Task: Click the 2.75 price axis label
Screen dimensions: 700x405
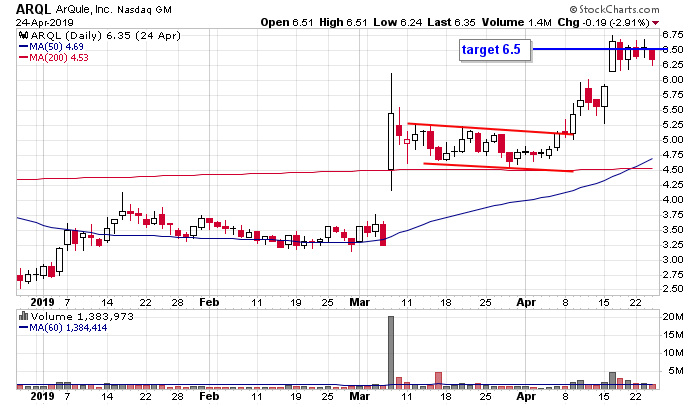Action: (673, 275)
